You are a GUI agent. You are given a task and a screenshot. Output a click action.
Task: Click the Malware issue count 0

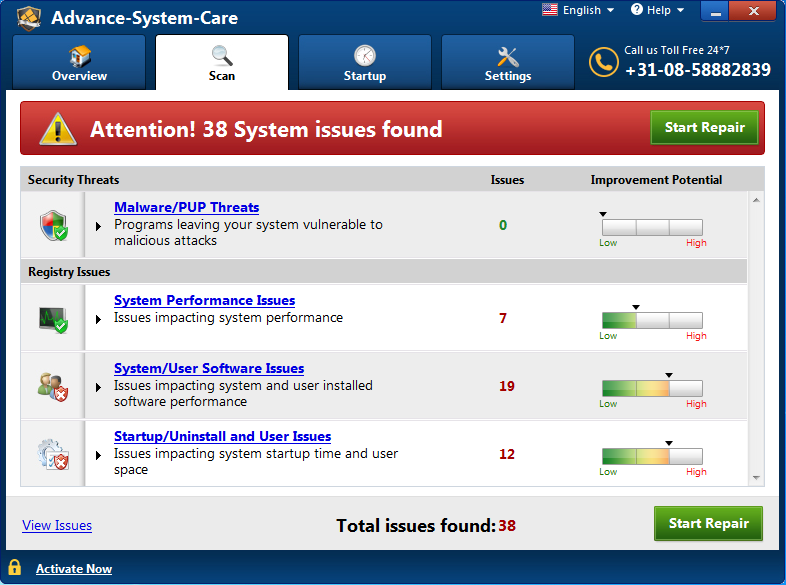[x=503, y=225]
